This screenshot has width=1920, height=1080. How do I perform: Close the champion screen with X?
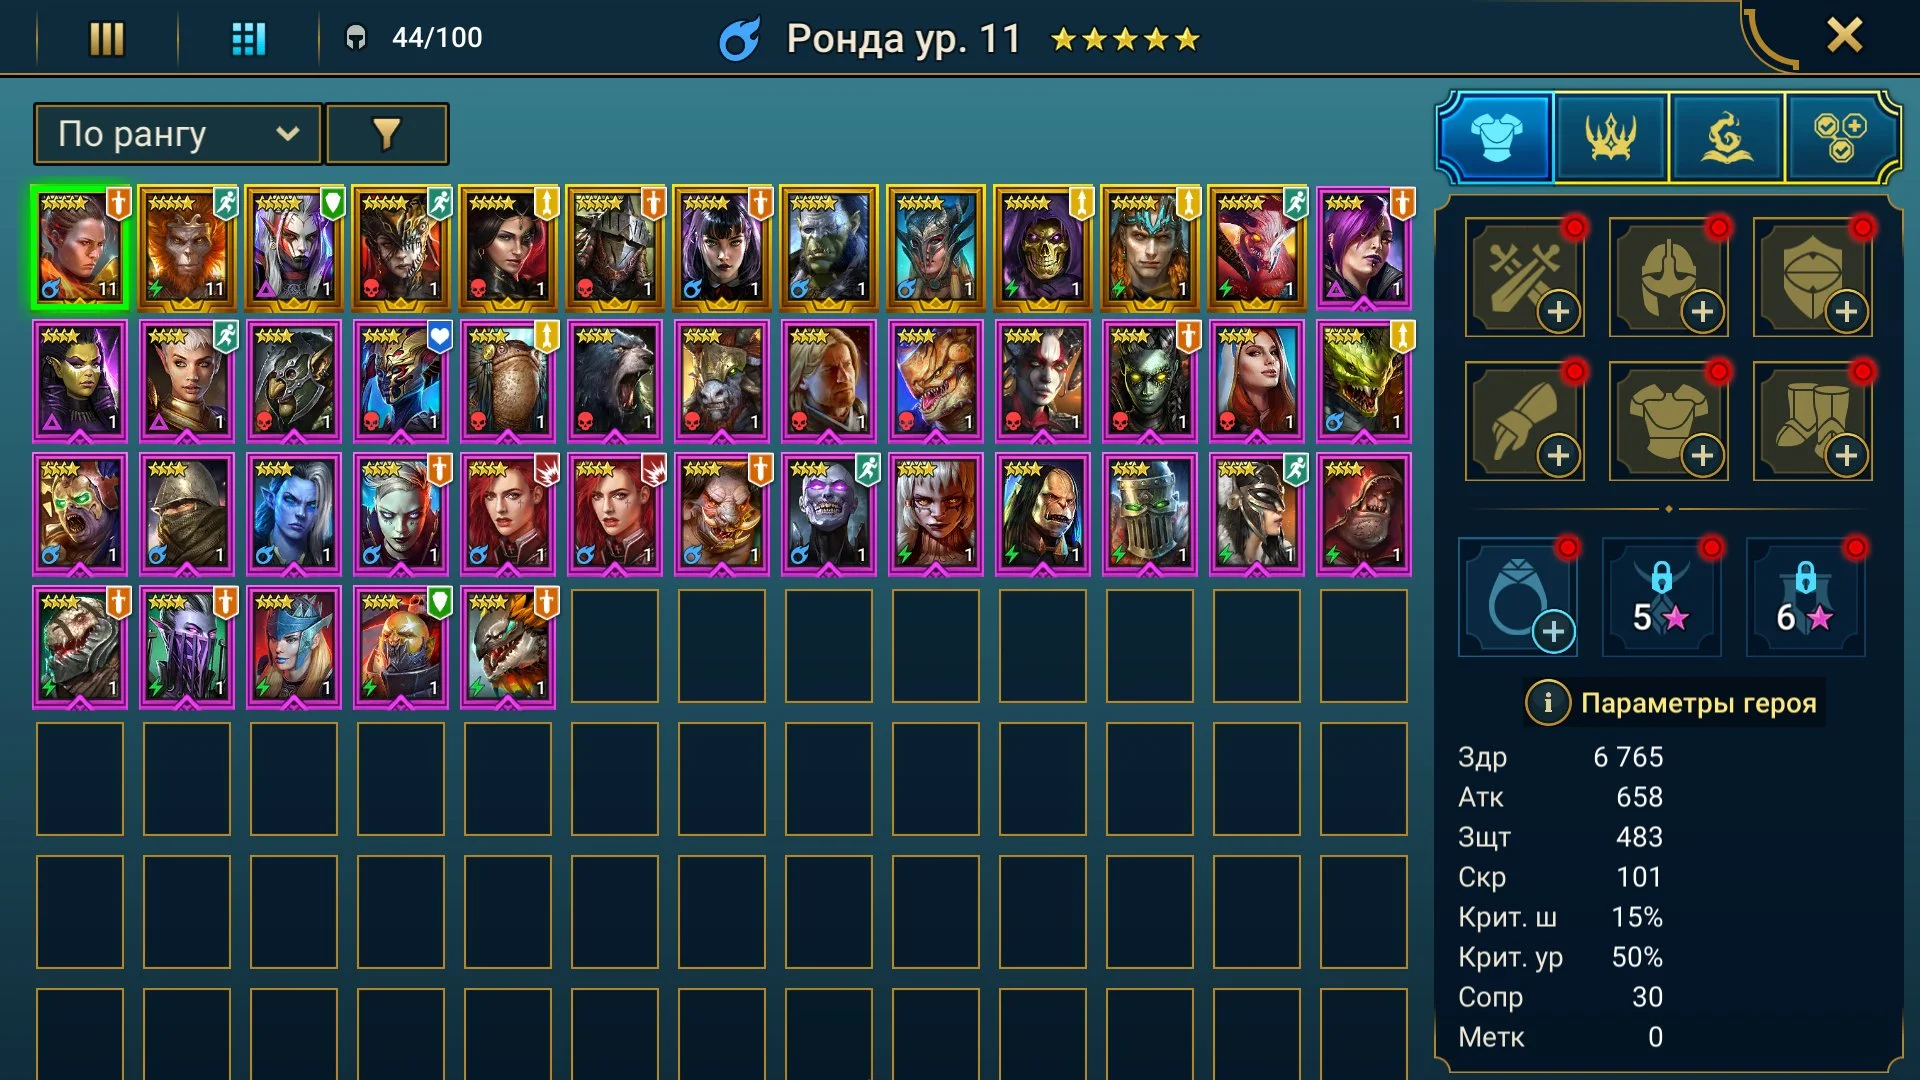1845,36
